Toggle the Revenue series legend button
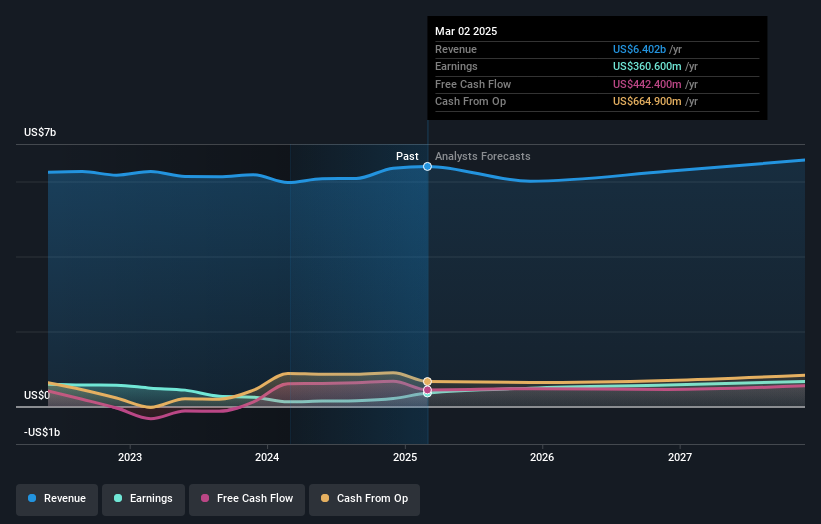821x524 pixels. pyautogui.click(x=57, y=499)
